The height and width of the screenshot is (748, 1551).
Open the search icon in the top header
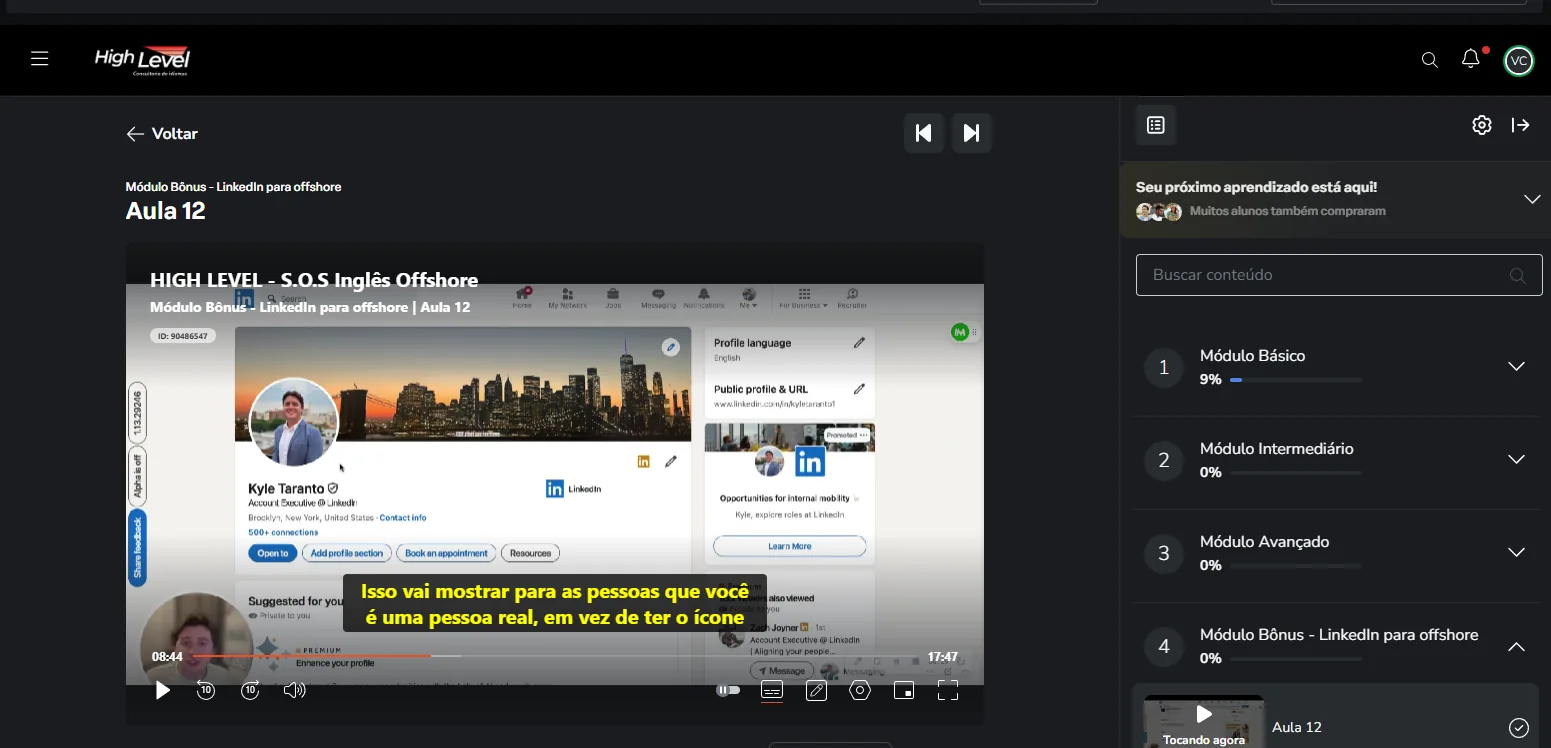1430,60
